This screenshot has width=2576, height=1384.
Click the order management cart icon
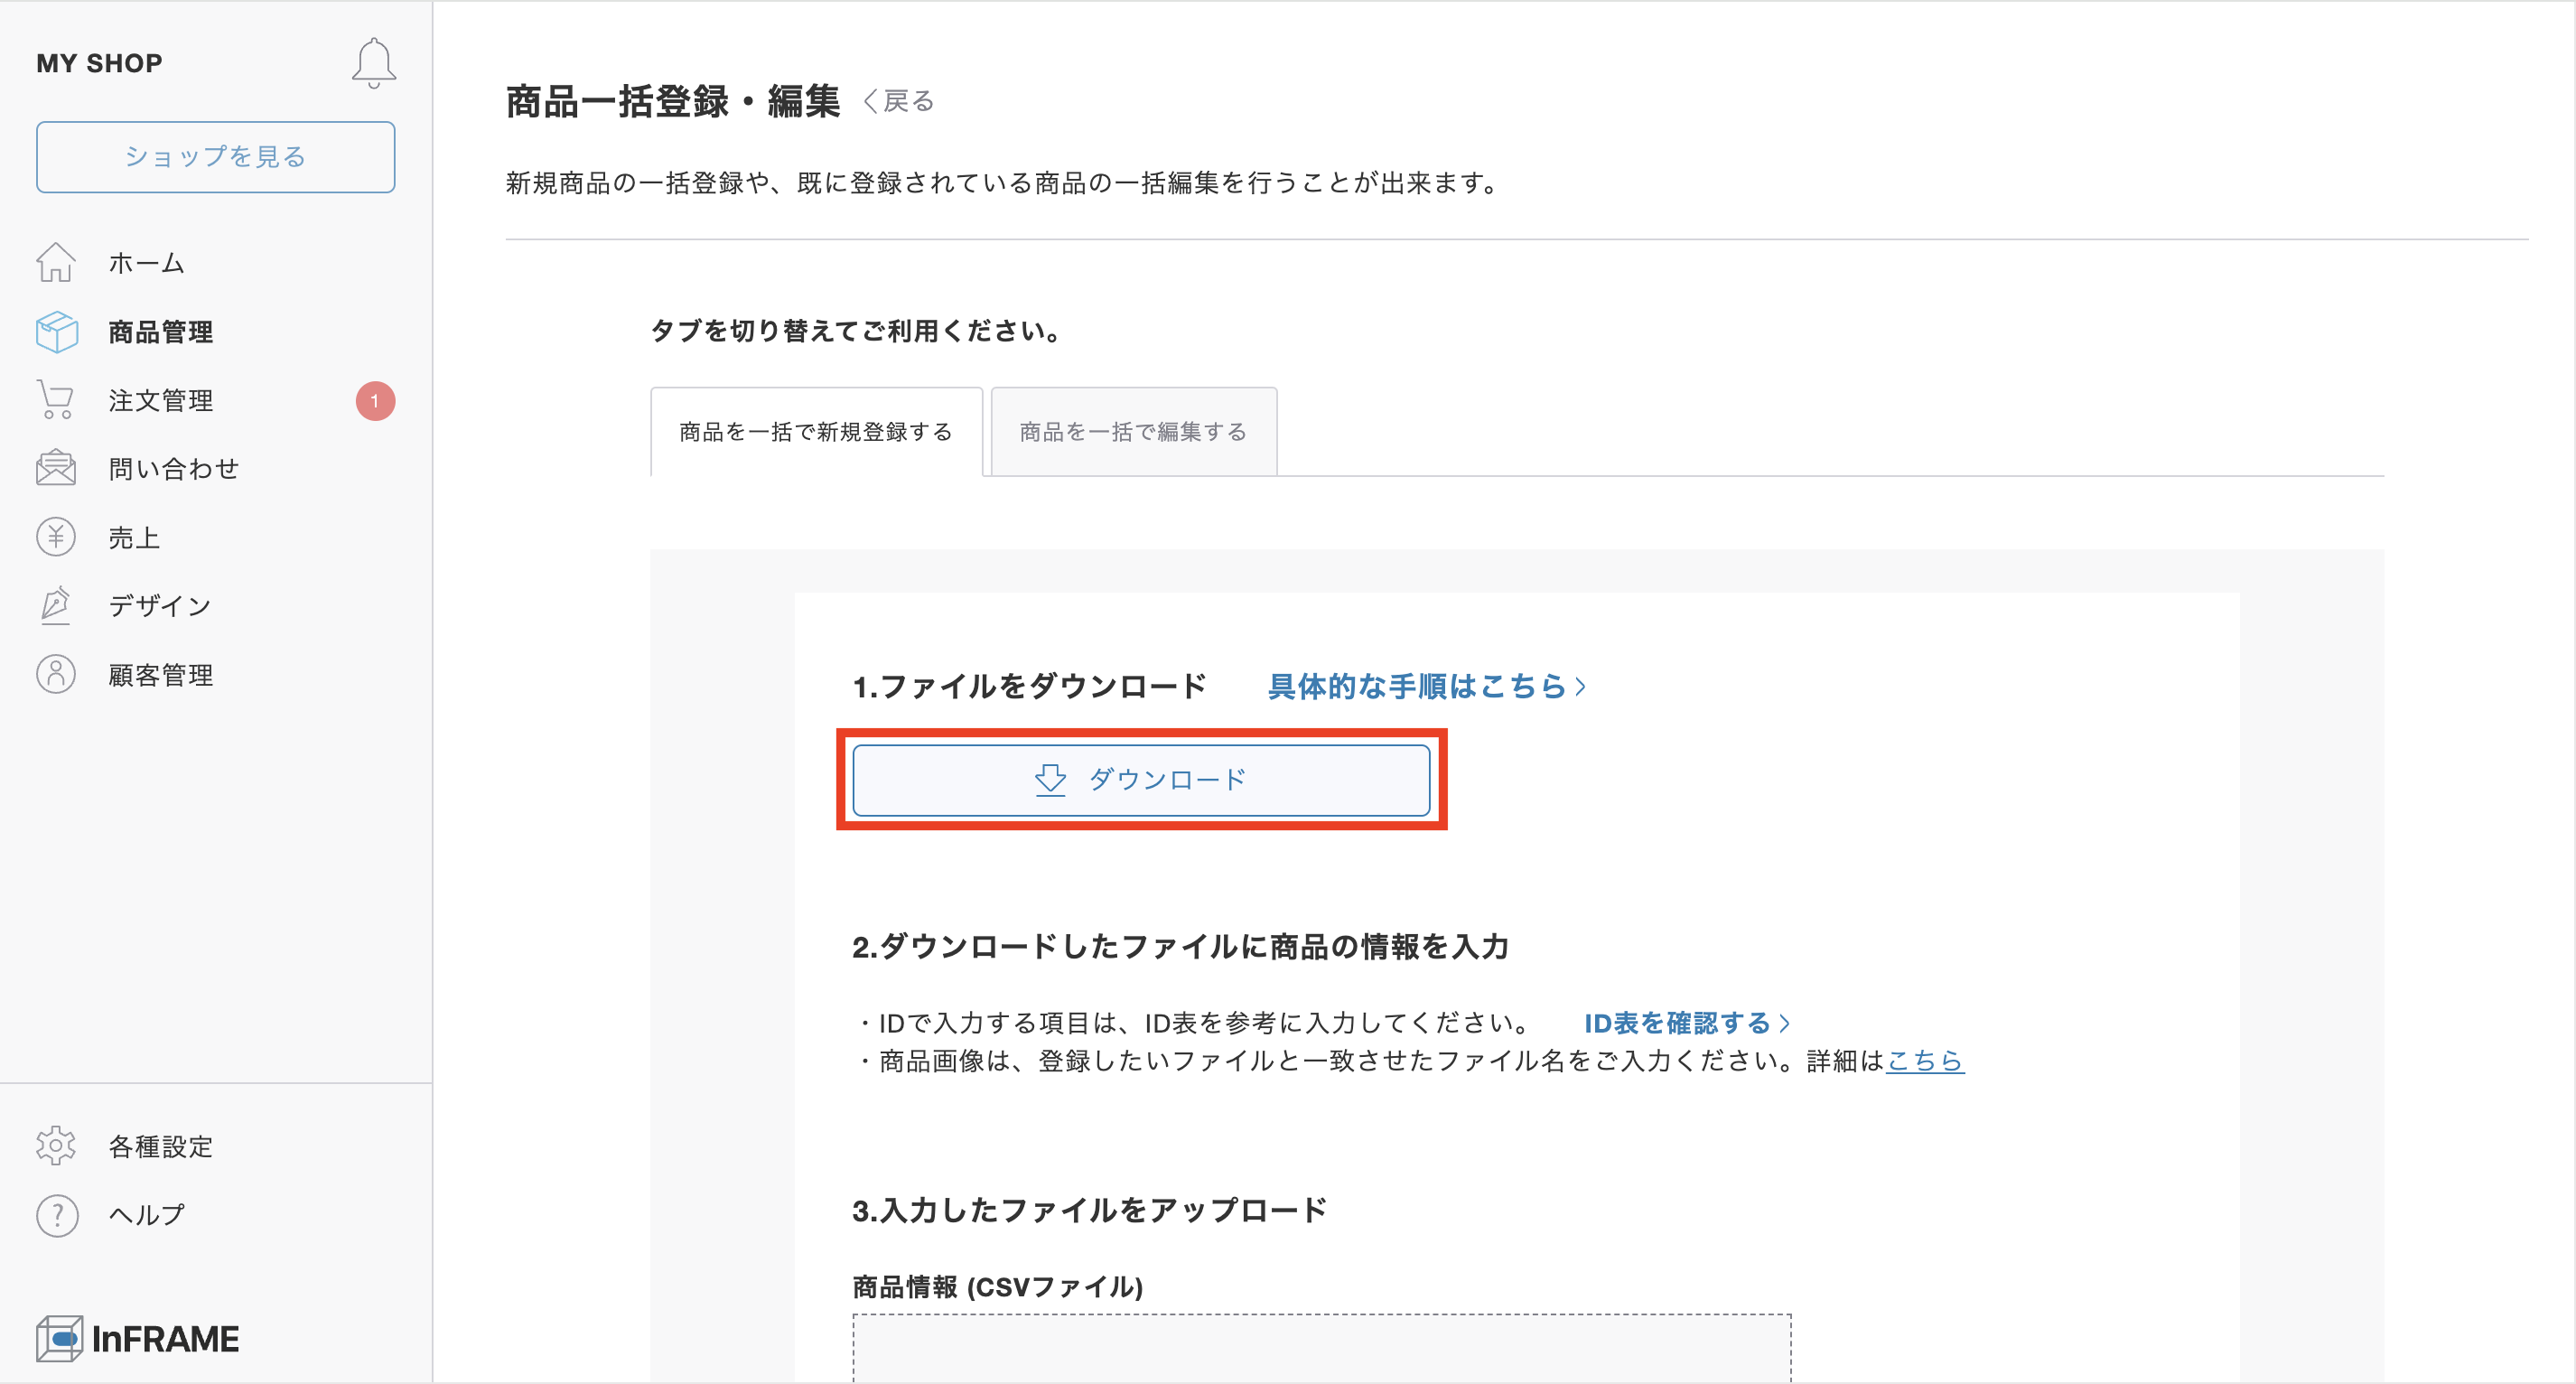pyautogui.click(x=56, y=400)
